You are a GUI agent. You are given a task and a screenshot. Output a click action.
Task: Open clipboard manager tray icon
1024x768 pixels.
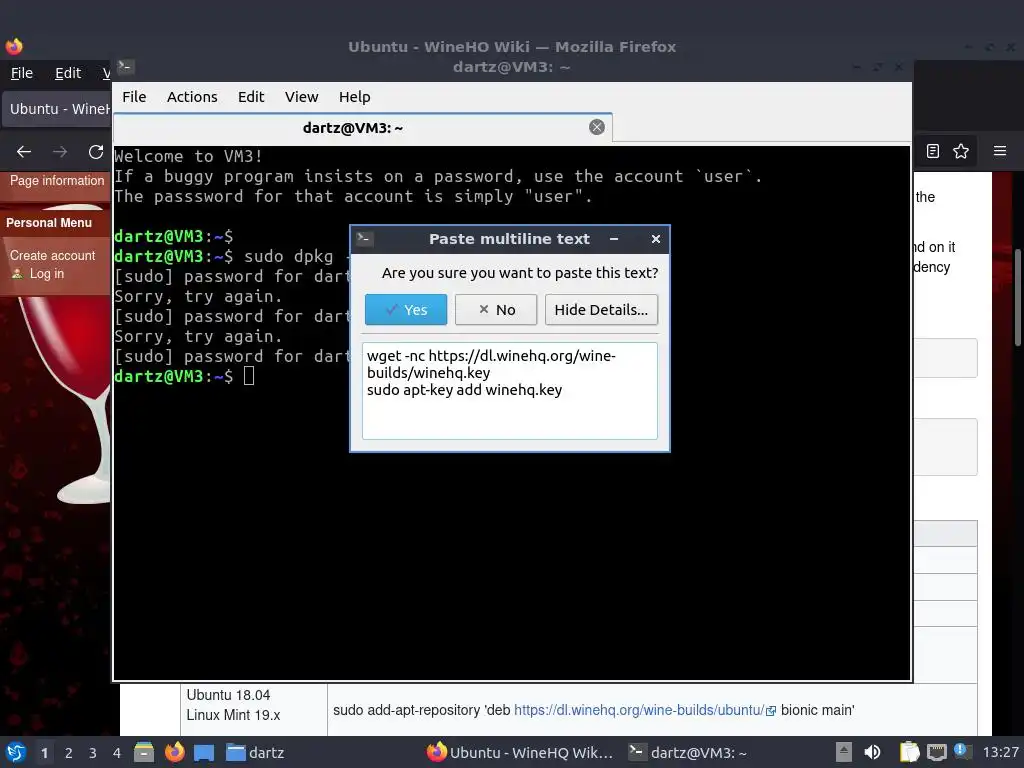click(909, 752)
